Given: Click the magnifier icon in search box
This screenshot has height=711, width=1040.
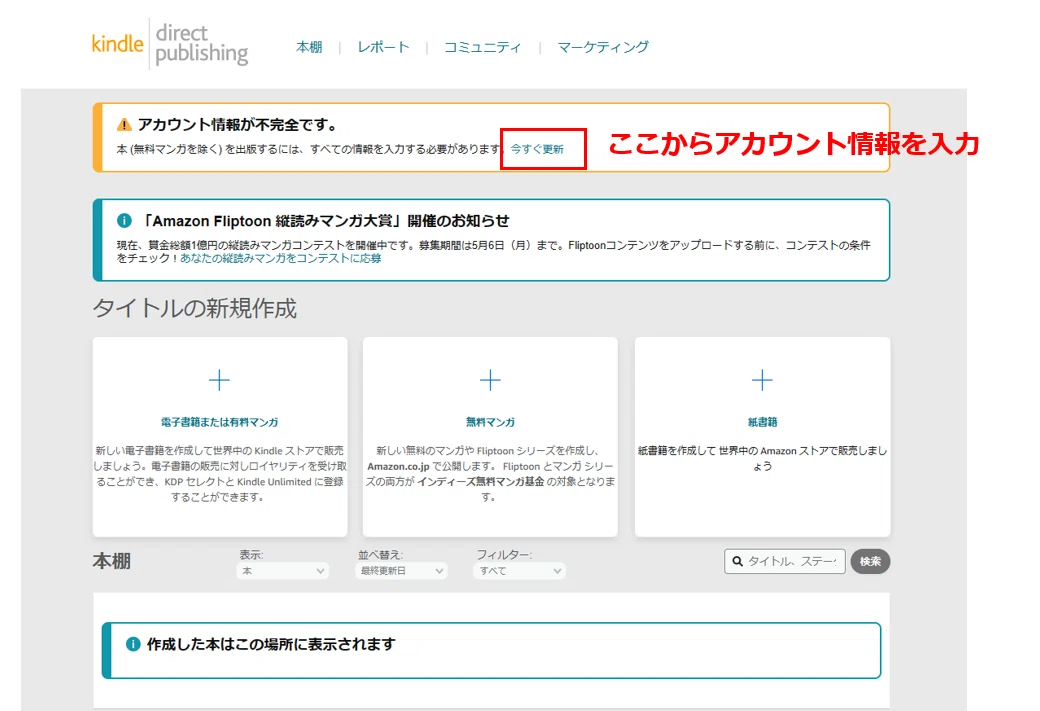Looking at the screenshot, I should (738, 561).
